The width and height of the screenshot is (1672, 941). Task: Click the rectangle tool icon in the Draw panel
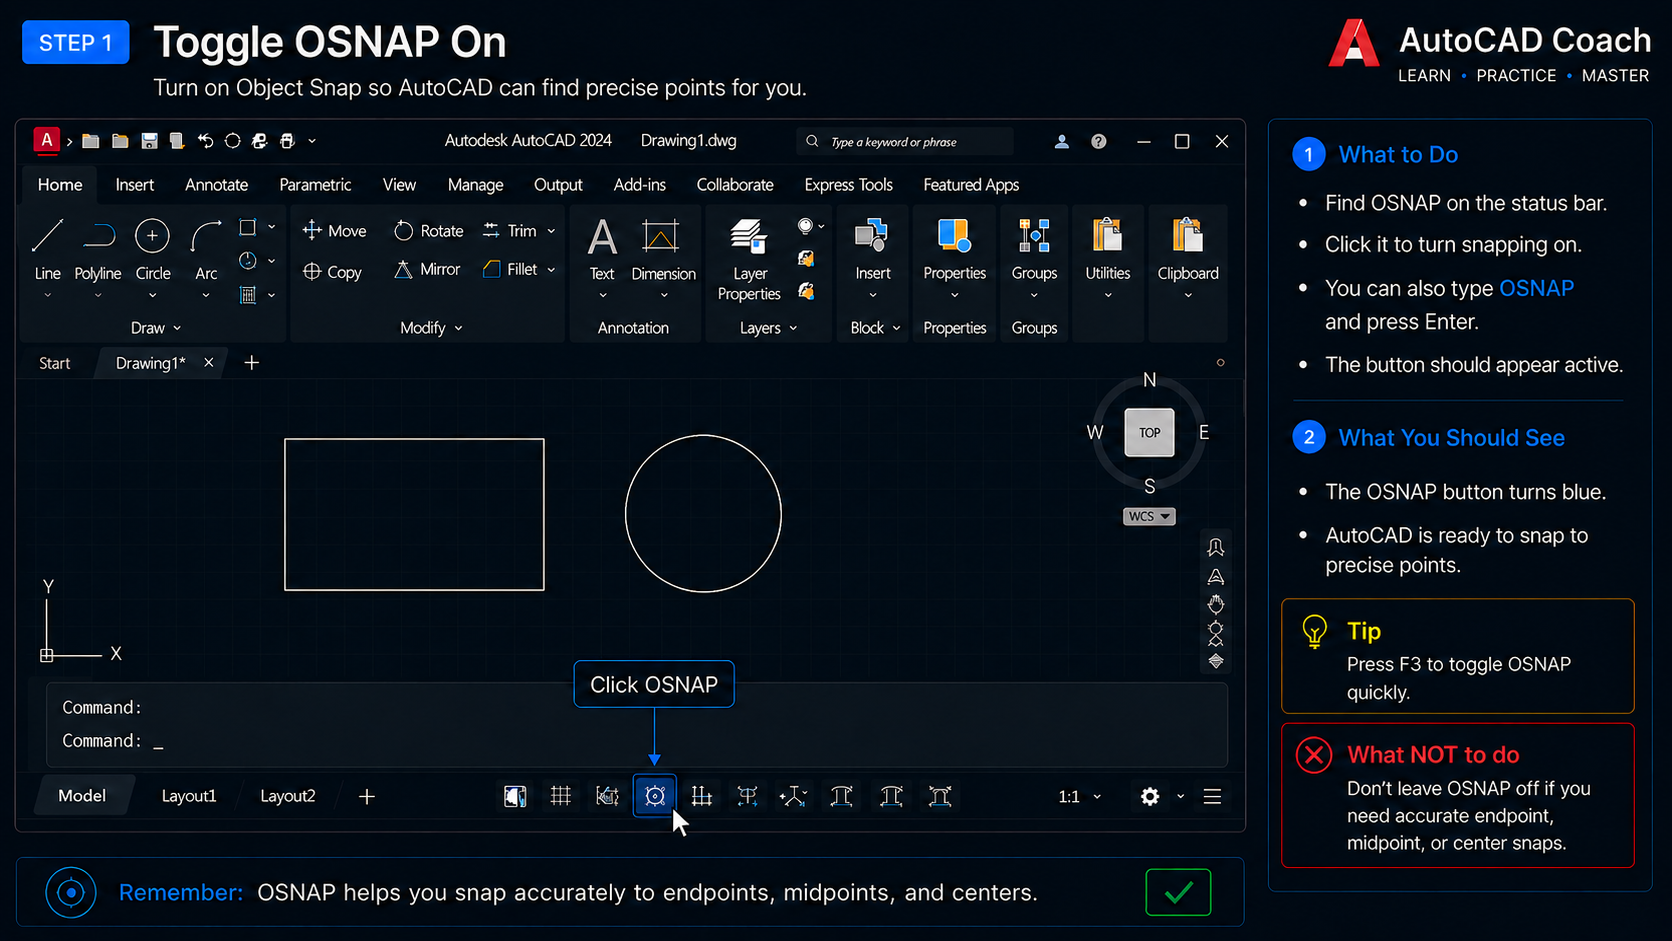pyautogui.click(x=248, y=228)
